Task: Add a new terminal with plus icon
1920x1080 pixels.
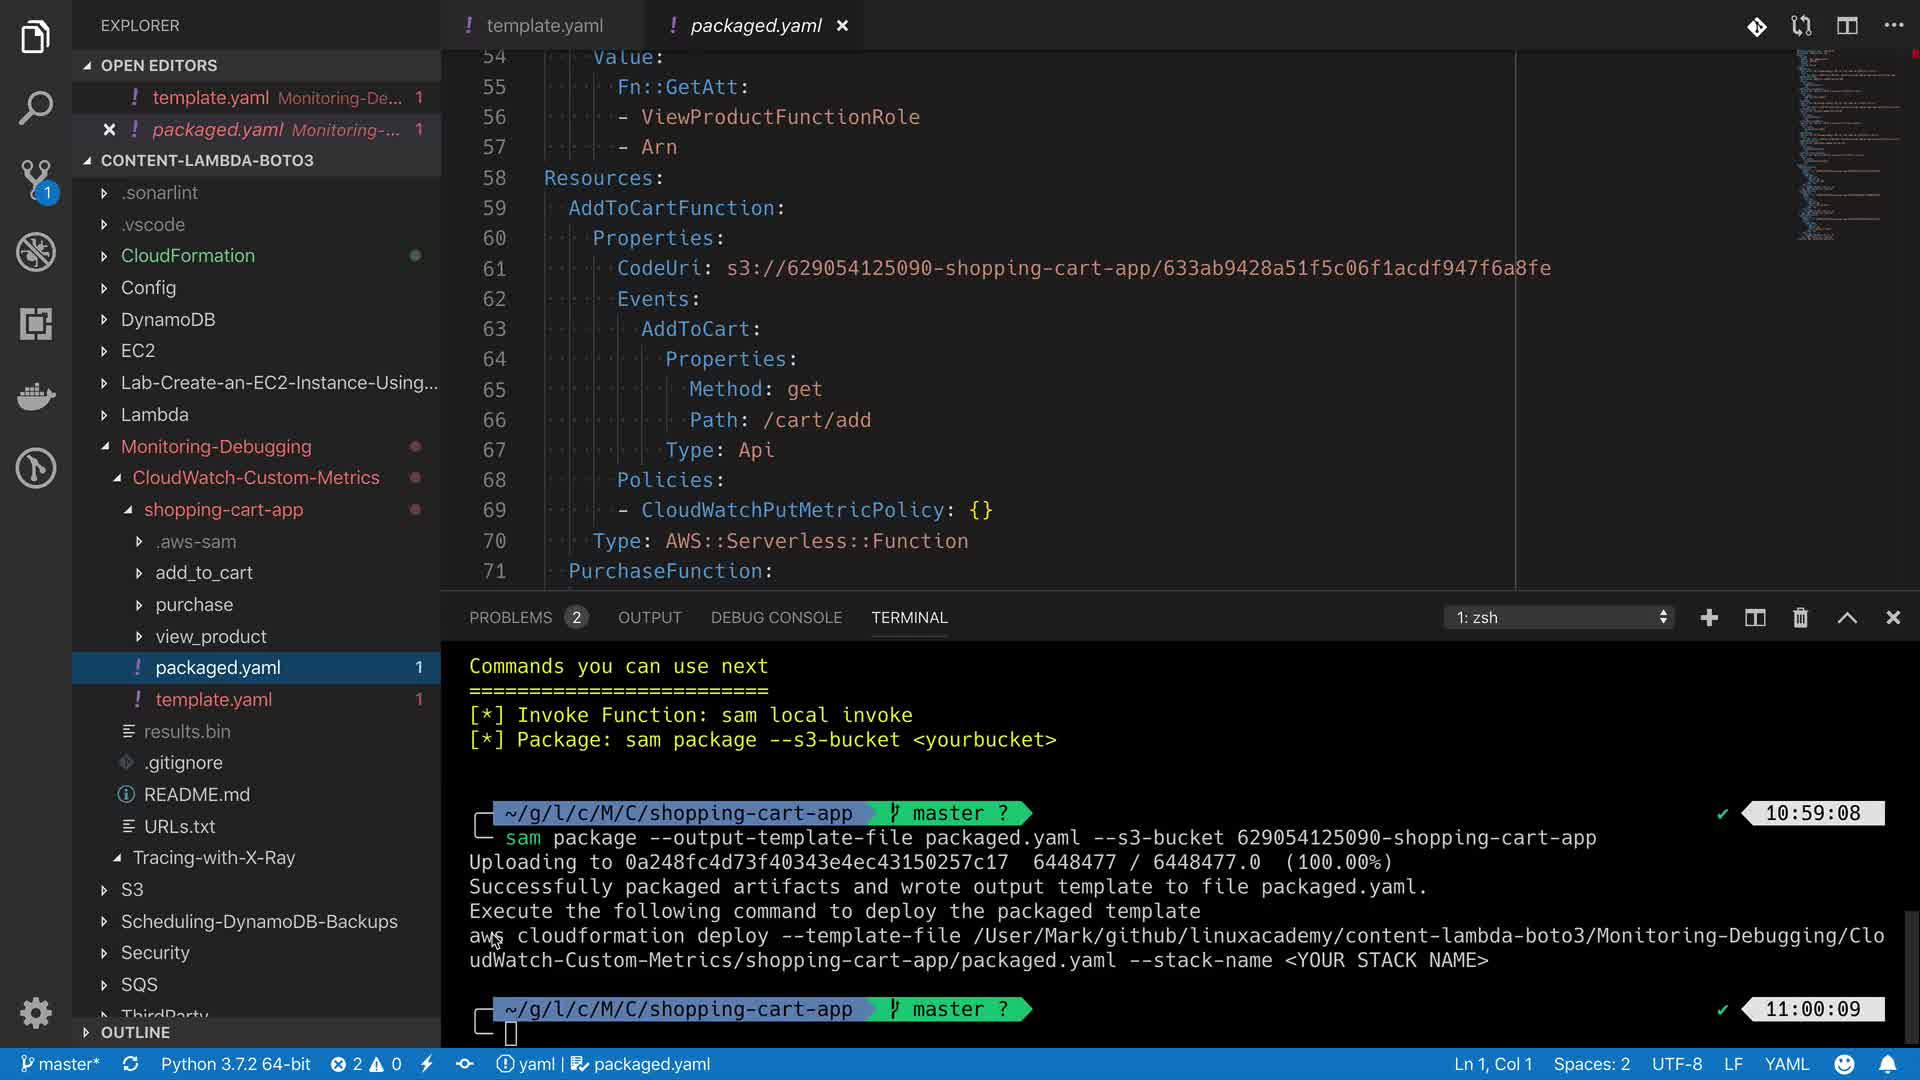Action: point(1709,618)
